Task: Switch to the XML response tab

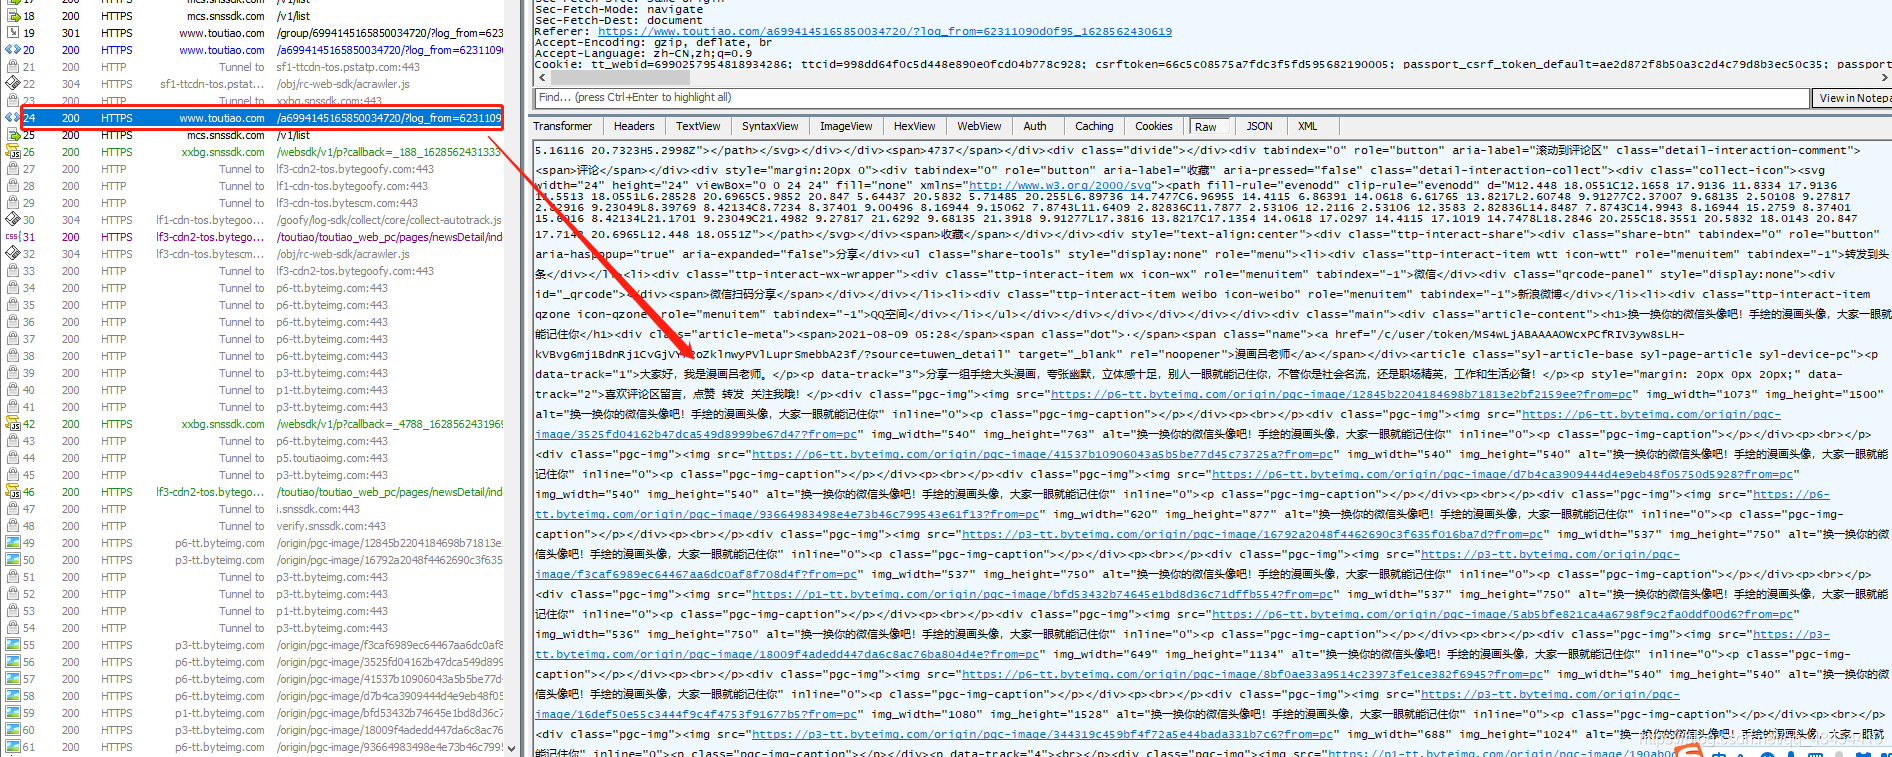Action: [1307, 126]
